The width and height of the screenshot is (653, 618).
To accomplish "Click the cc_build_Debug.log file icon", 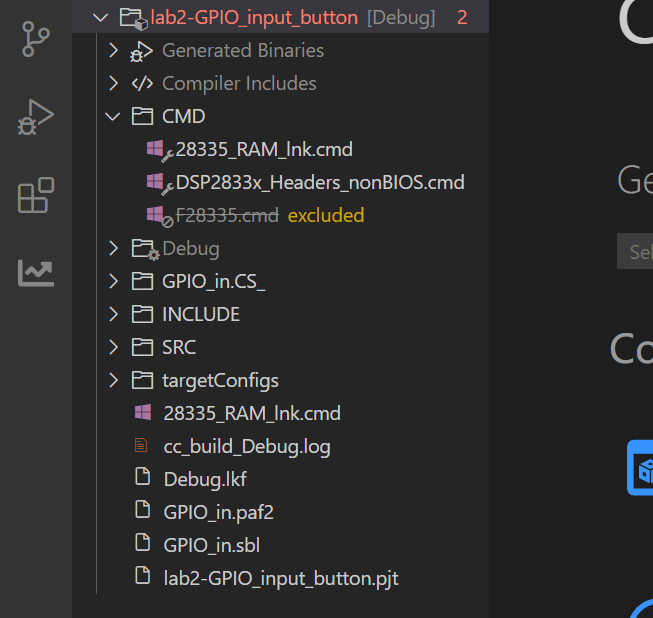I will point(142,446).
